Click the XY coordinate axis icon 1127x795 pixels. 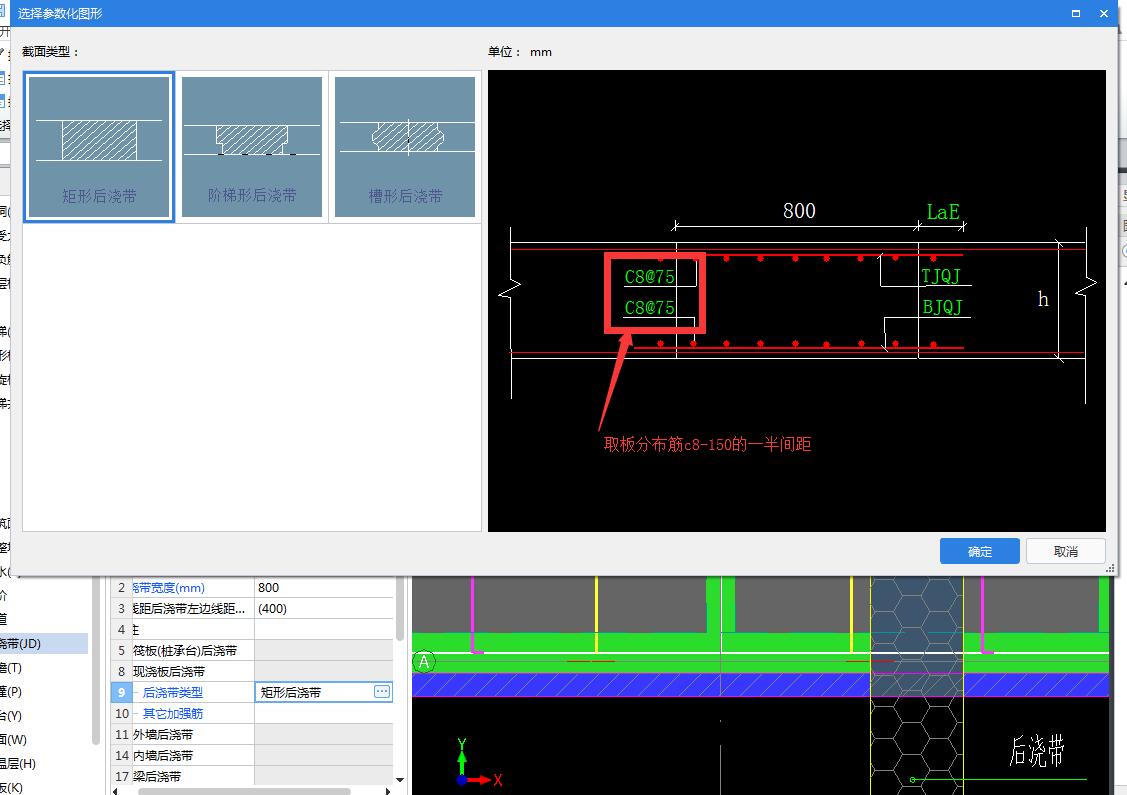click(478, 764)
